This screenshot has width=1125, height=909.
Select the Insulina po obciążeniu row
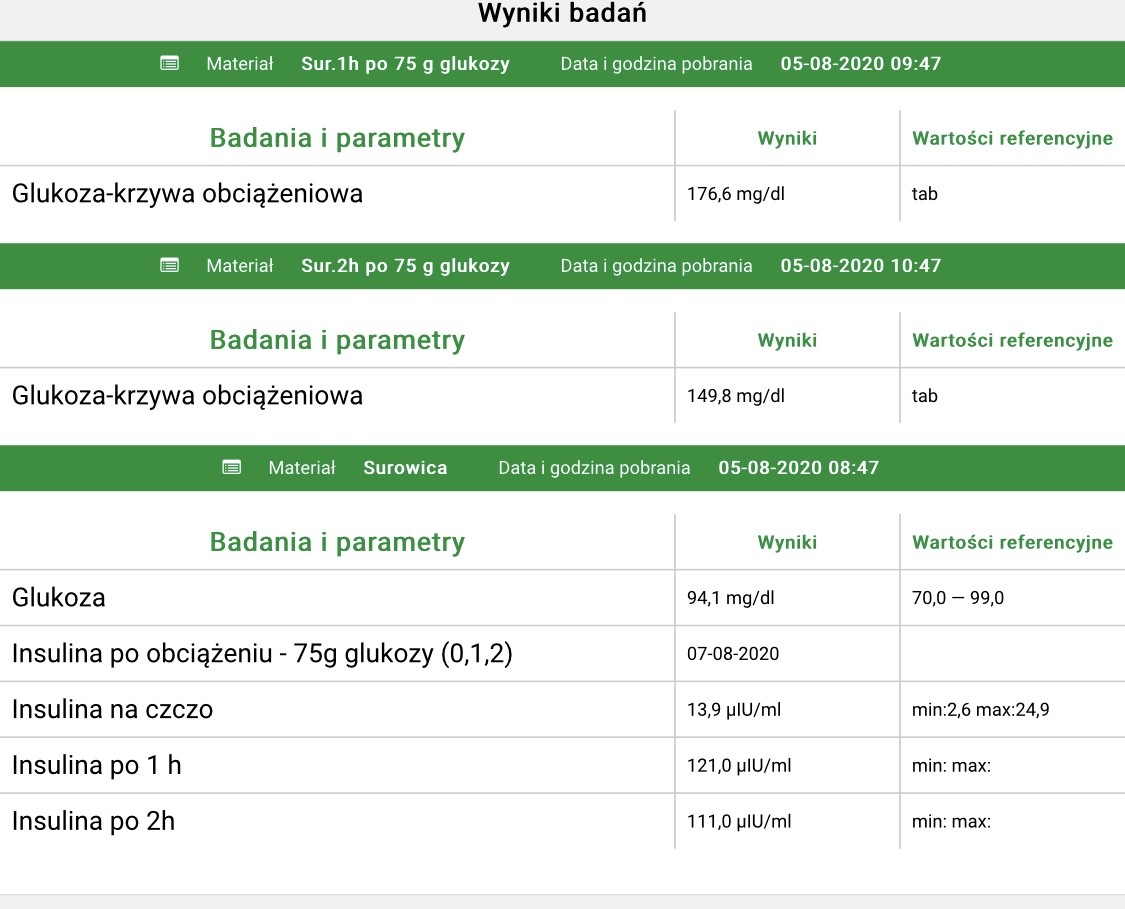262,654
